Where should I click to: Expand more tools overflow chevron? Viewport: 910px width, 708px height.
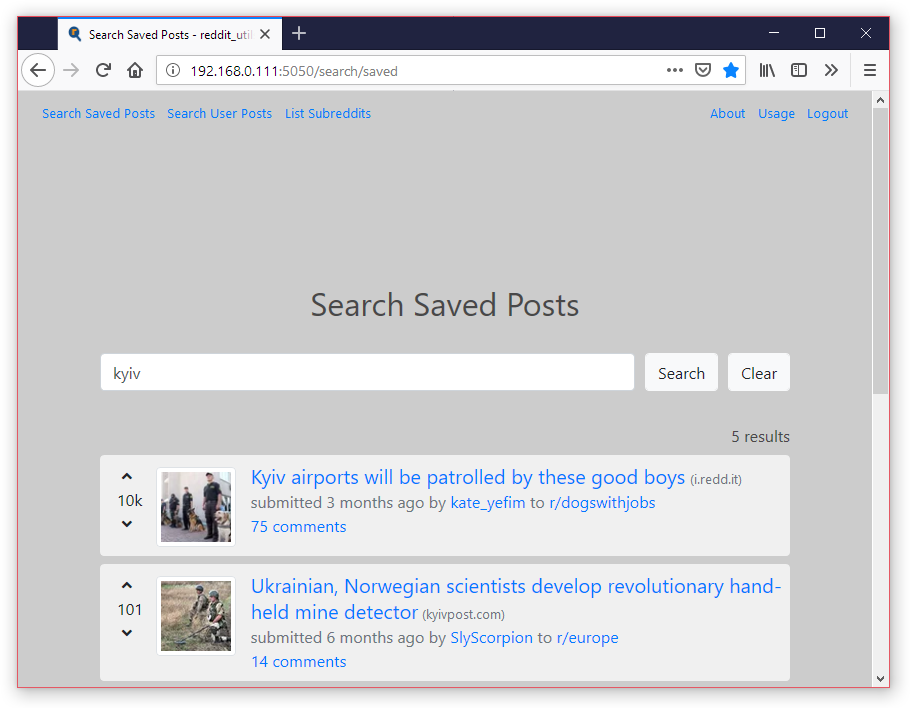[831, 70]
